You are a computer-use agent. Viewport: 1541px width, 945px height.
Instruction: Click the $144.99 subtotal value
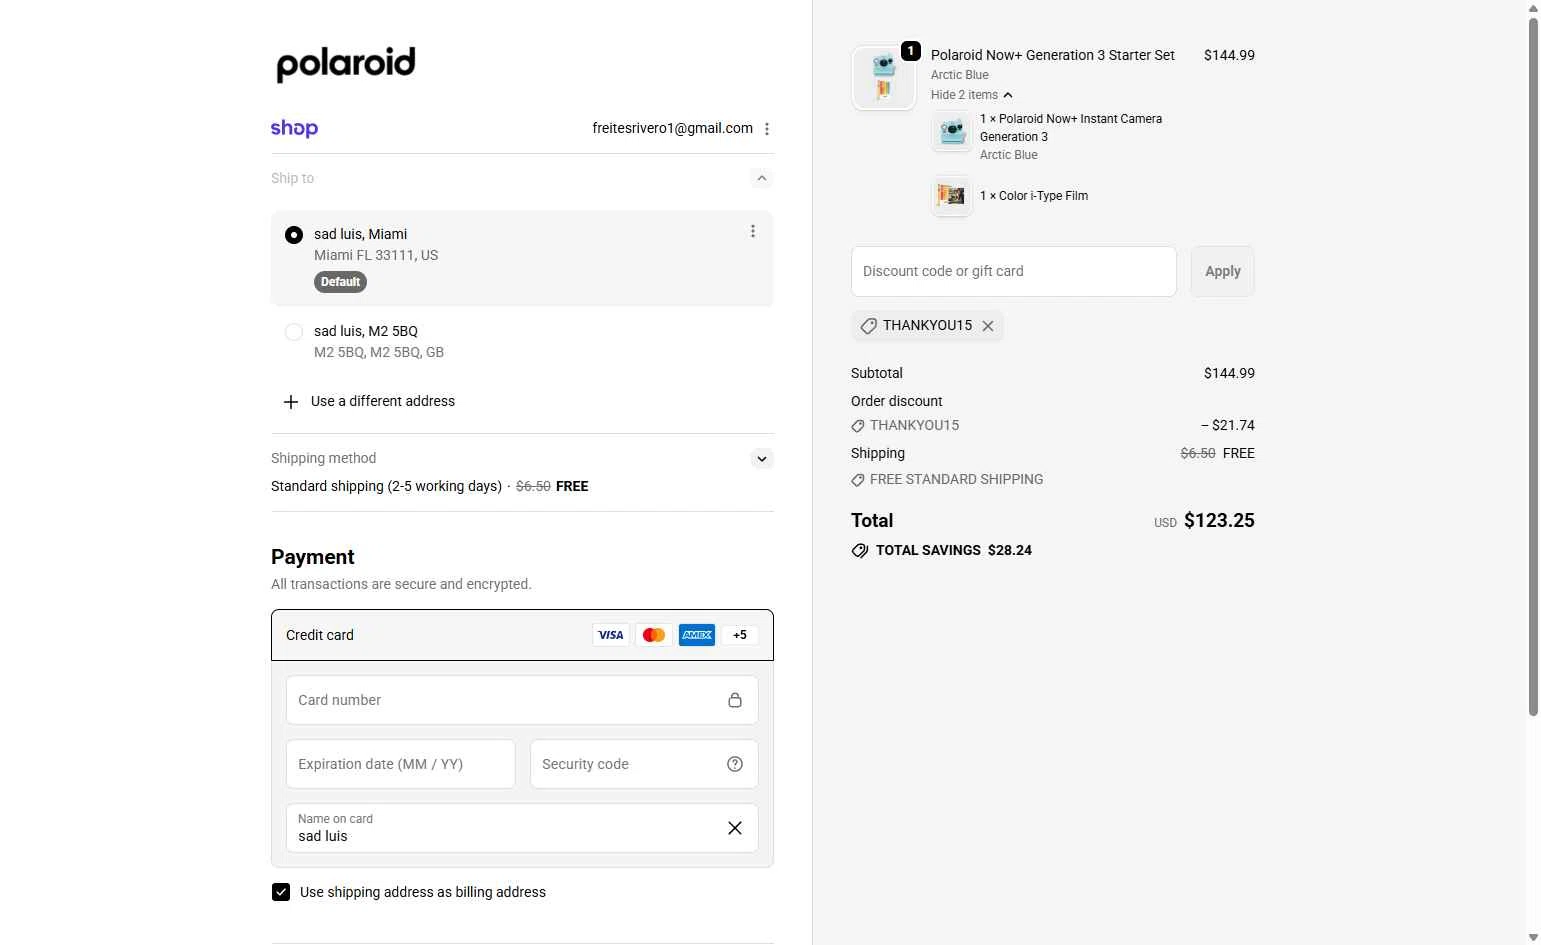click(1229, 373)
